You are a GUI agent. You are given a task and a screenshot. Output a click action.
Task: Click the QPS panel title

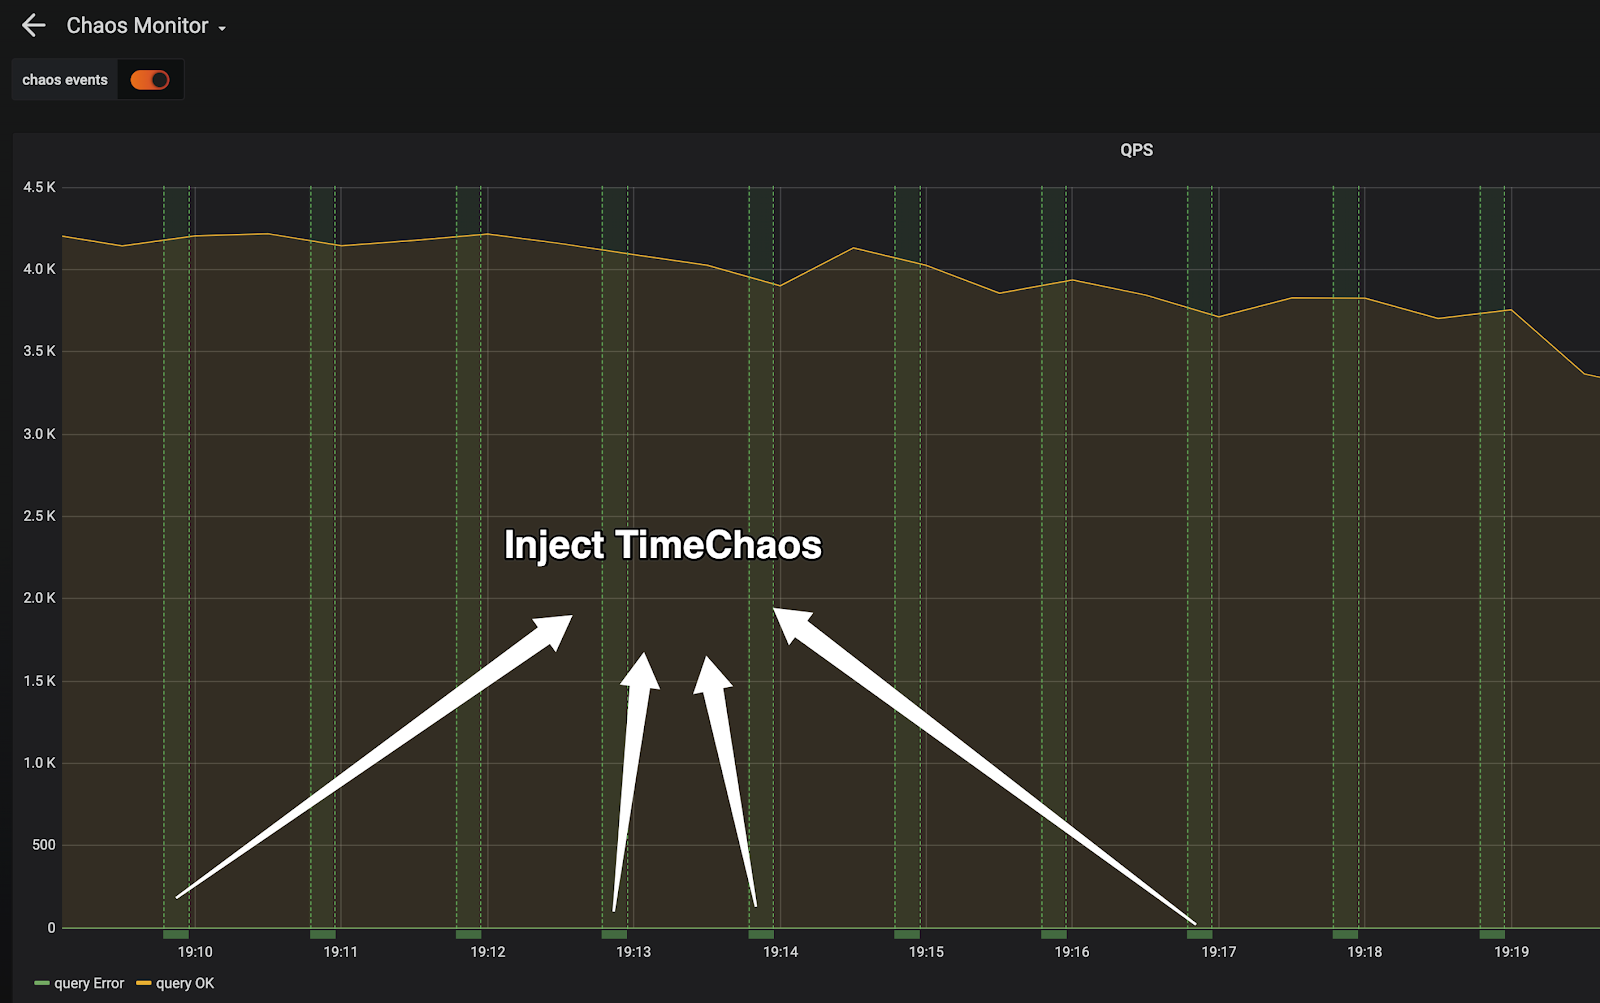coord(1136,150)
